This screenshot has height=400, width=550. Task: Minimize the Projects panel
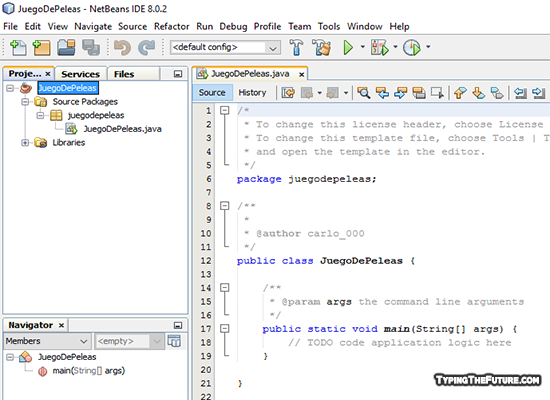coord(178,74)
